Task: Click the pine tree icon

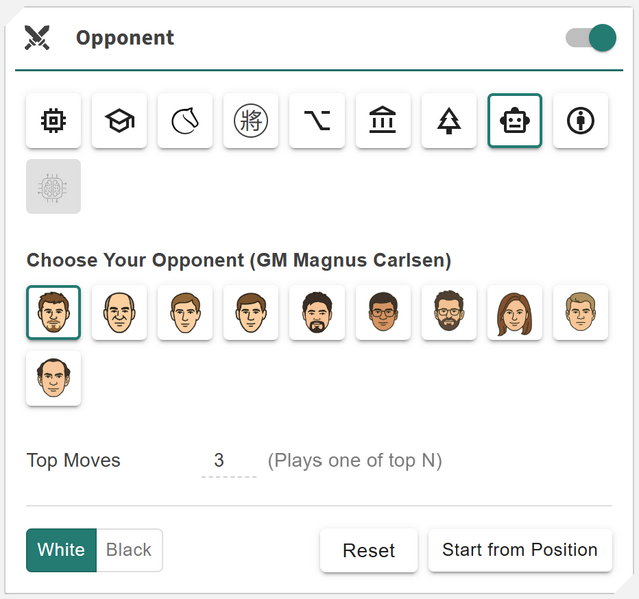Action: point(449,121)
